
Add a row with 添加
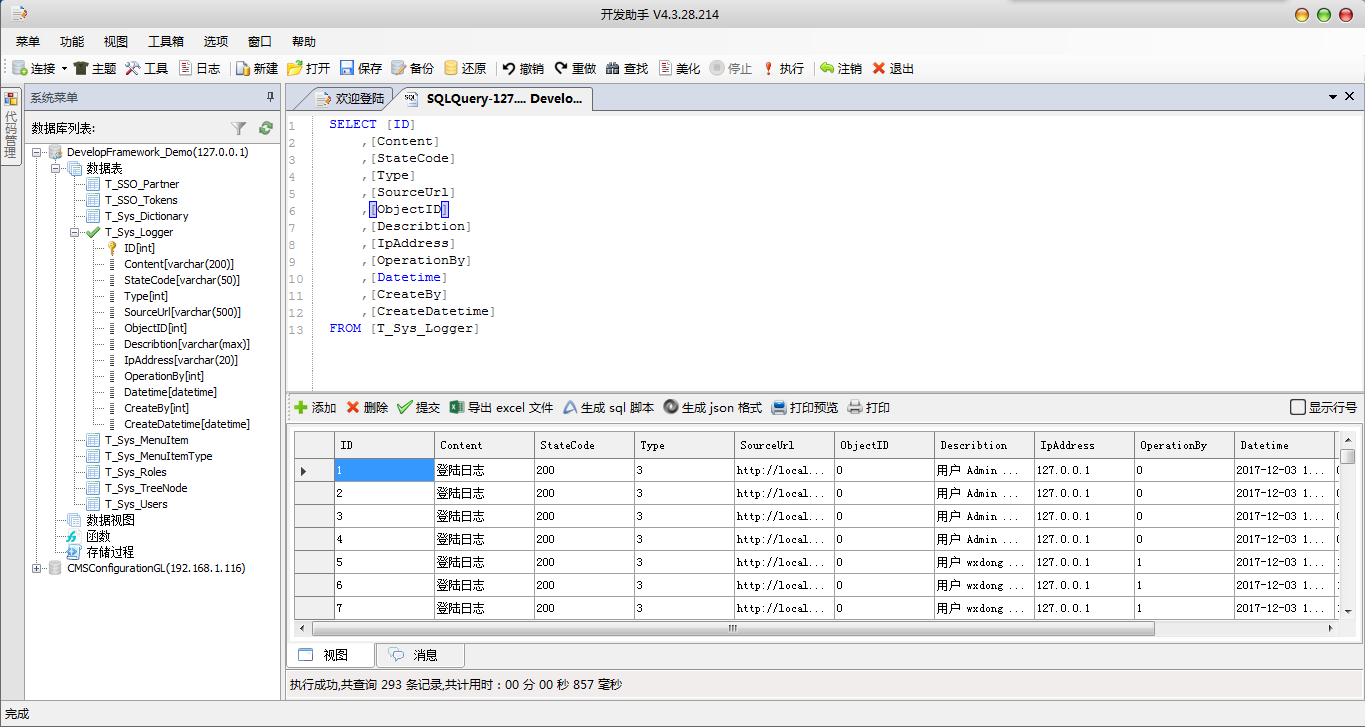click(x=315, y=408)
